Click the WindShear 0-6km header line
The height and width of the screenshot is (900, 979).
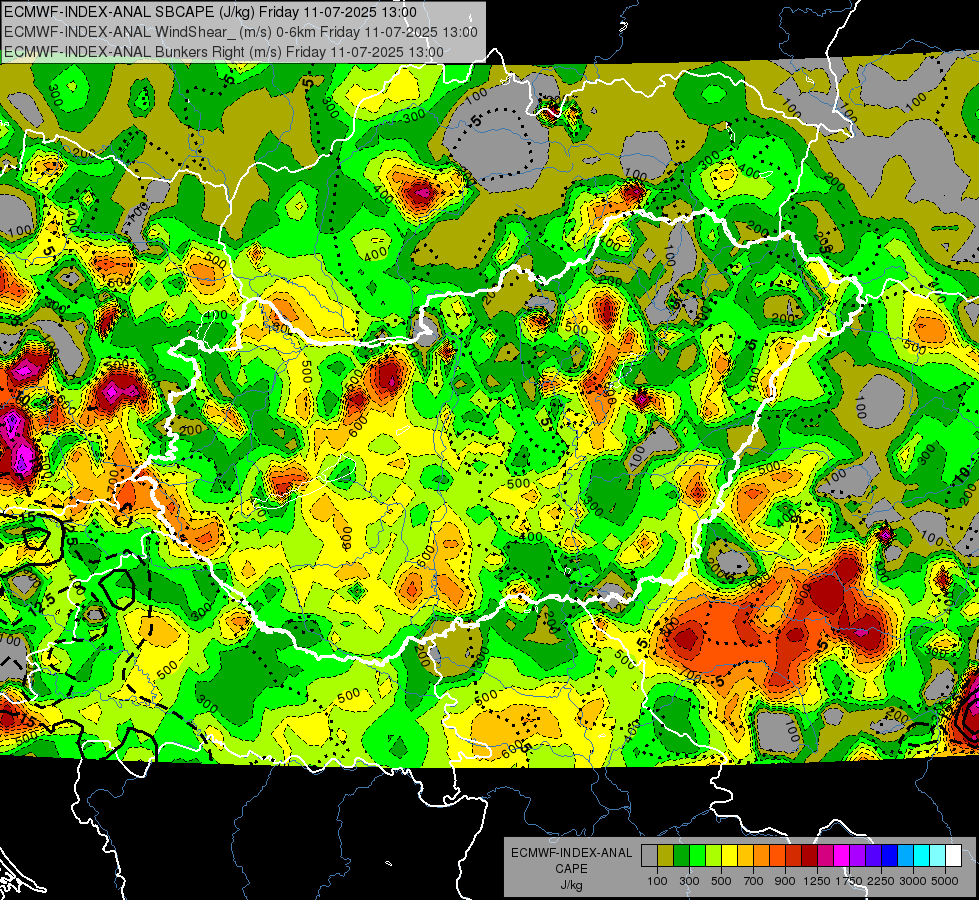pos(241,32)
